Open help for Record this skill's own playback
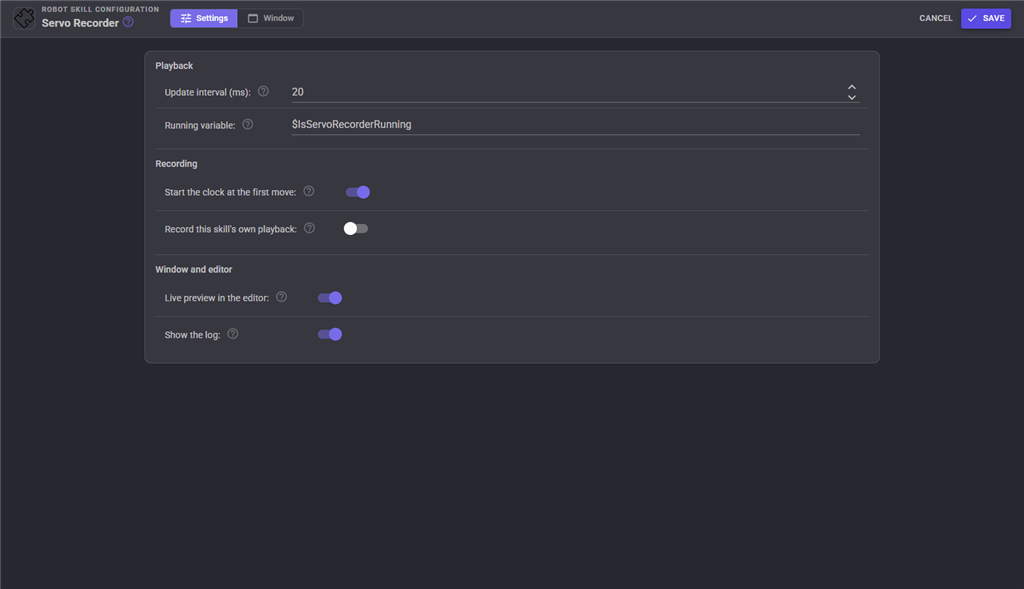1024x589 pixels. pyautogui.click(x=310, y=228)
